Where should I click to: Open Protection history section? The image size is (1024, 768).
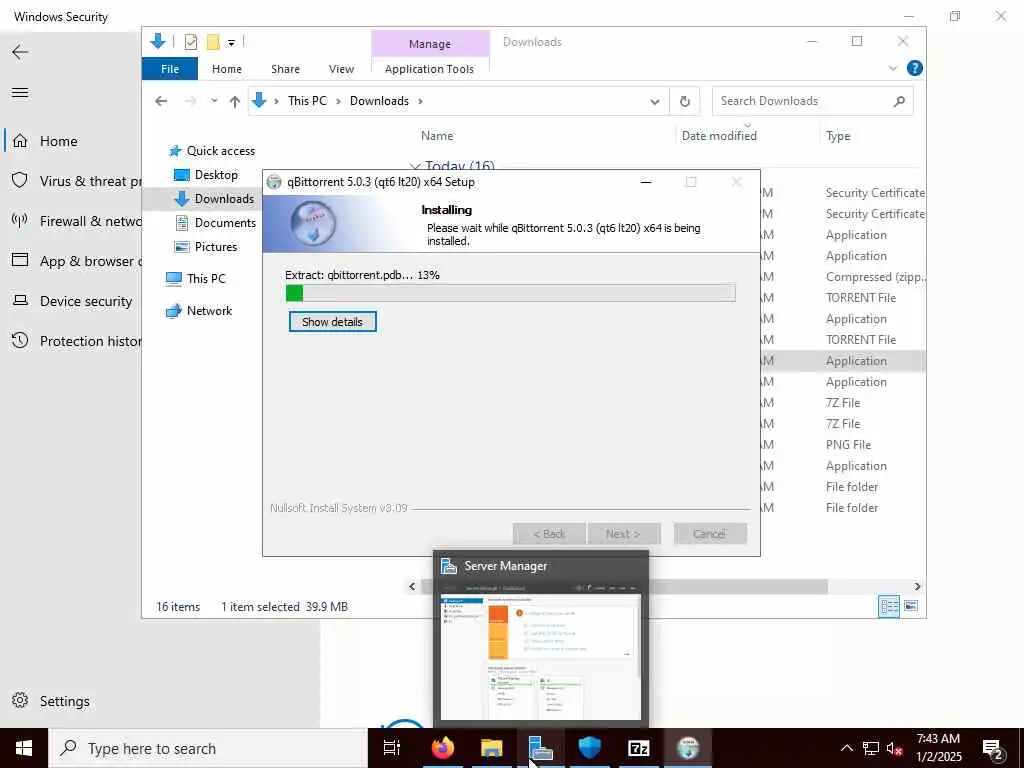(76, 341)
